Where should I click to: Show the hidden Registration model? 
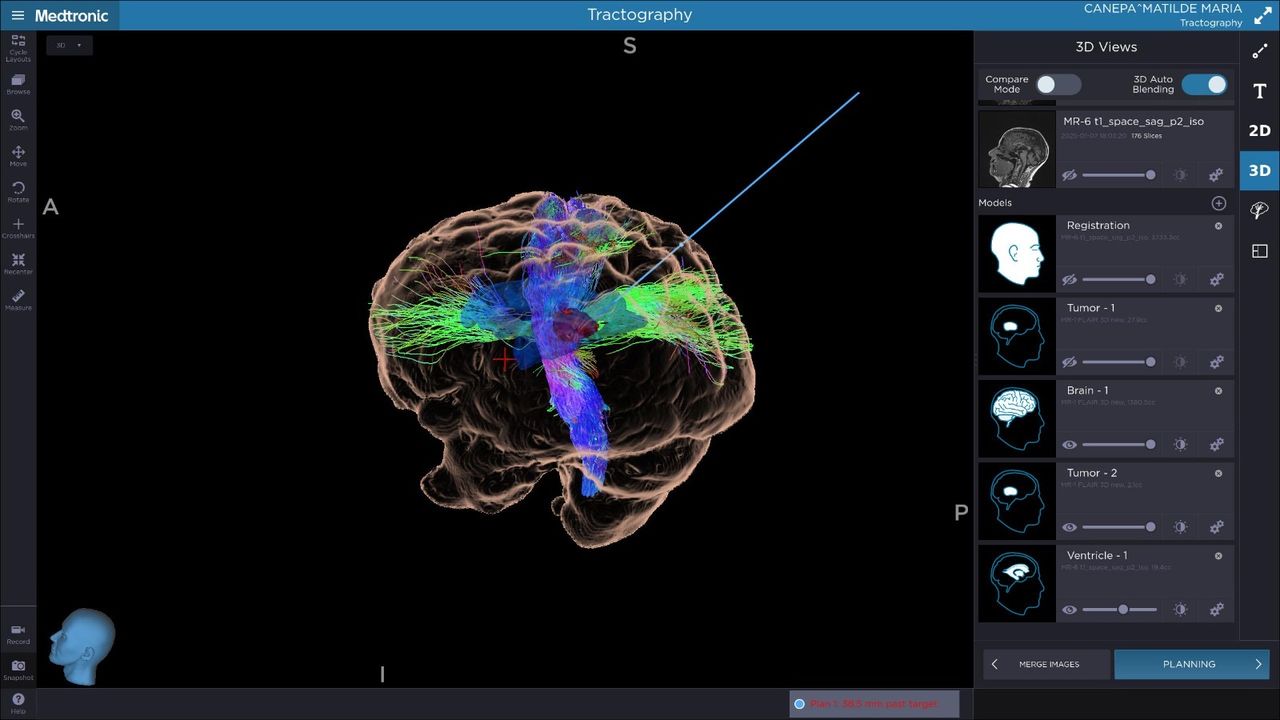click(1069, 280)
